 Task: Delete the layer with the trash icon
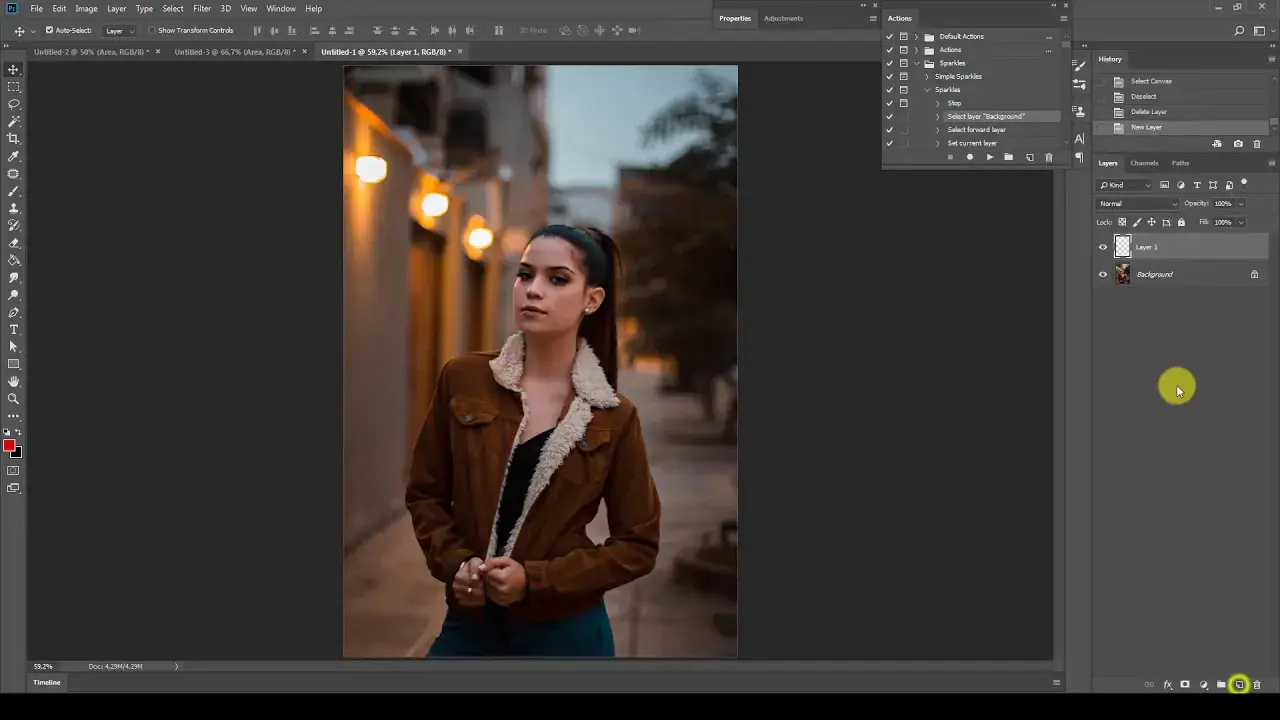point(1257,685)
